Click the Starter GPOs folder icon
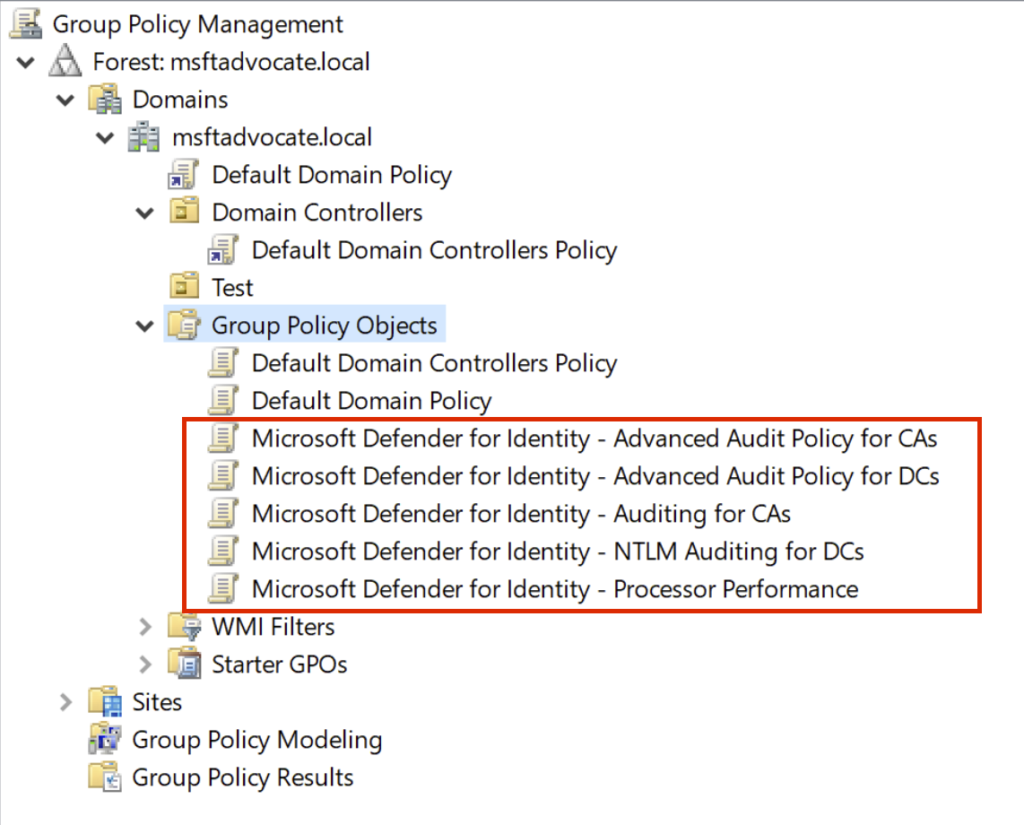 (x=184, y=665)
